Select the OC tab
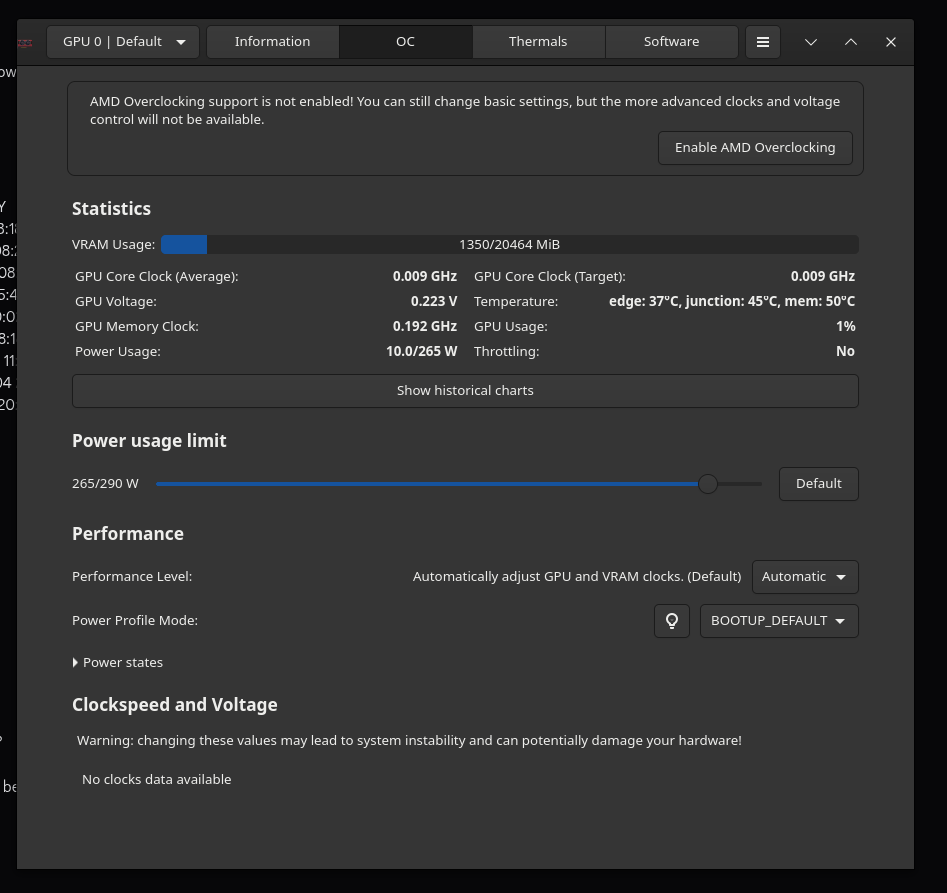Viewport: 947px width, 893px height. click(x=405, y=42)
